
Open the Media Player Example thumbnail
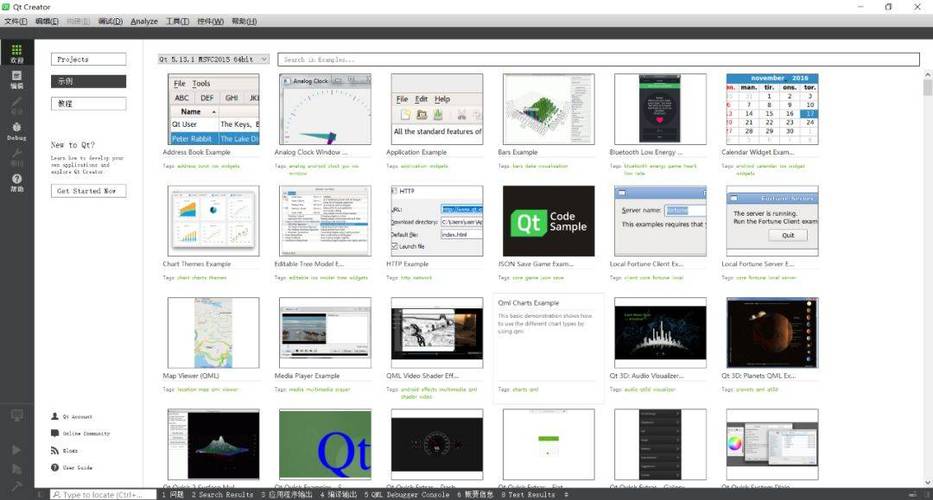(325, 333)
